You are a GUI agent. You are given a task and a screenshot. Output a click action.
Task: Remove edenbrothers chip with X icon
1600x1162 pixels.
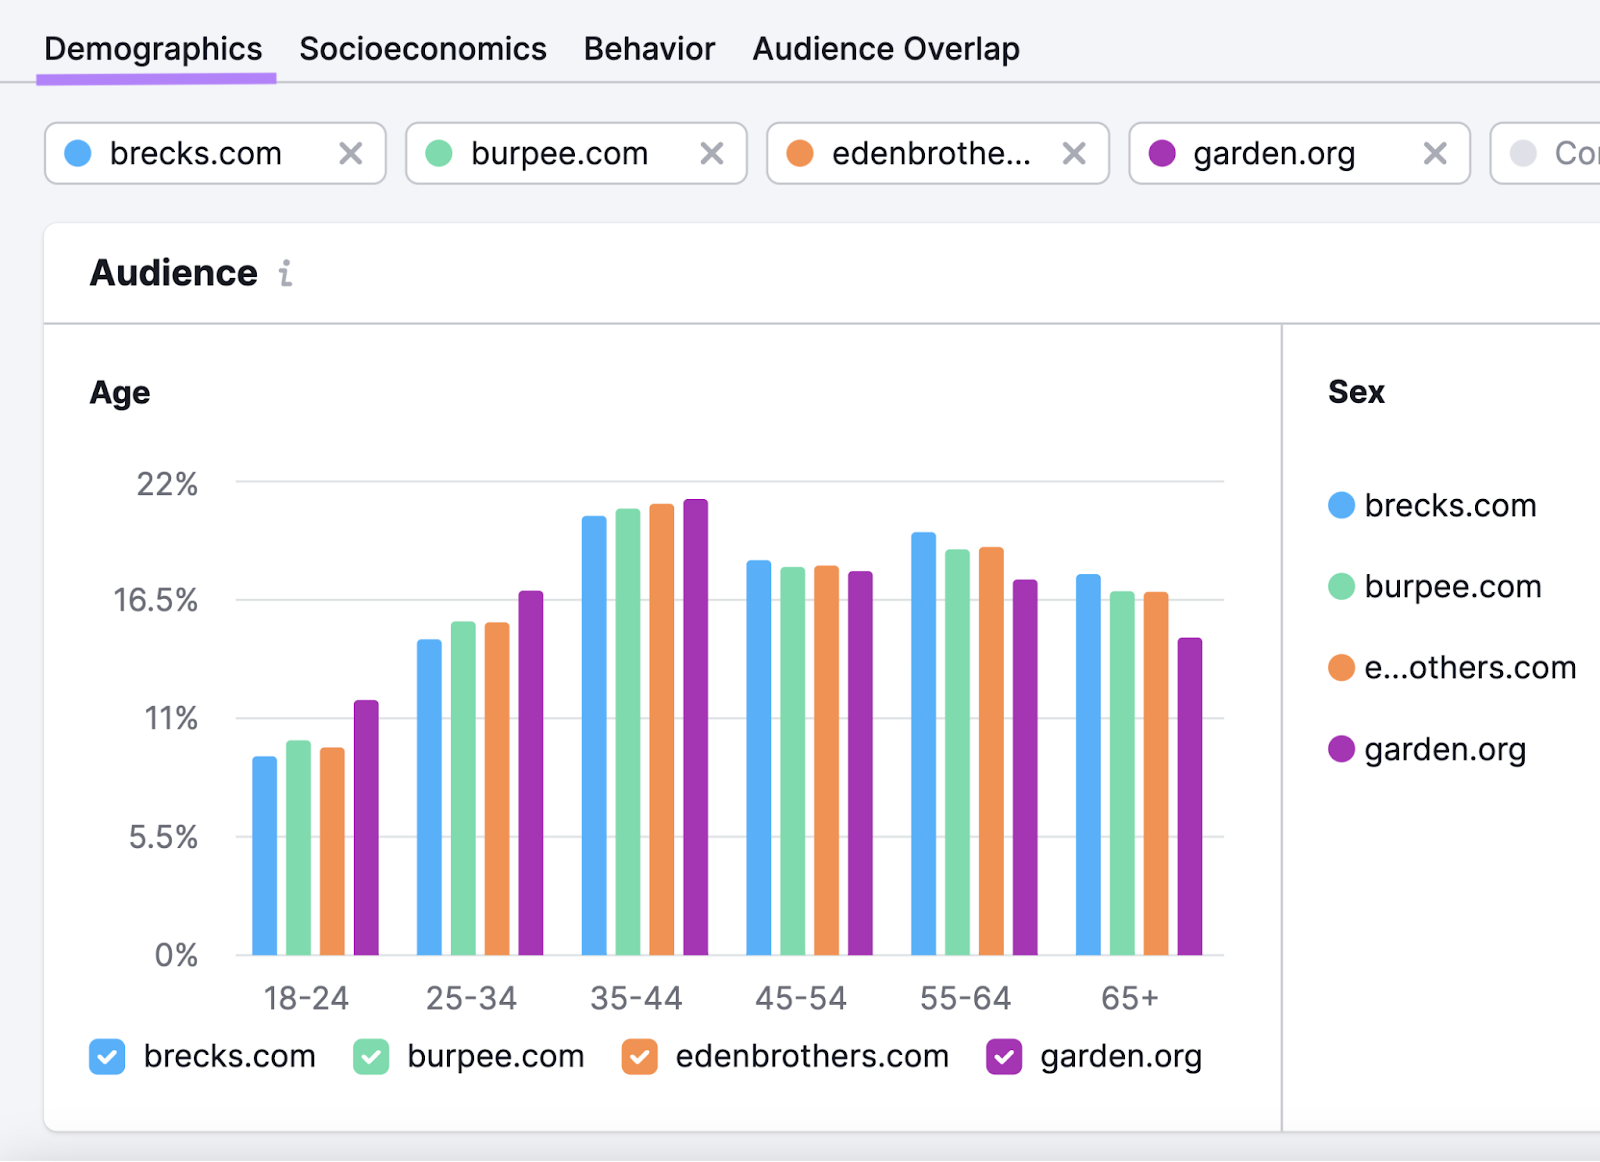[1073, 154]
